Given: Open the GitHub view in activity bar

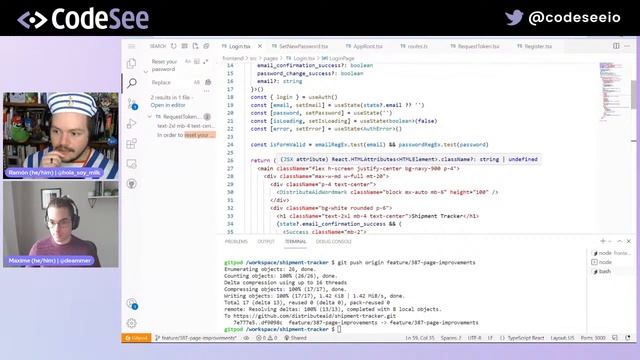Looking at the screenshot, I should (131, 184).
